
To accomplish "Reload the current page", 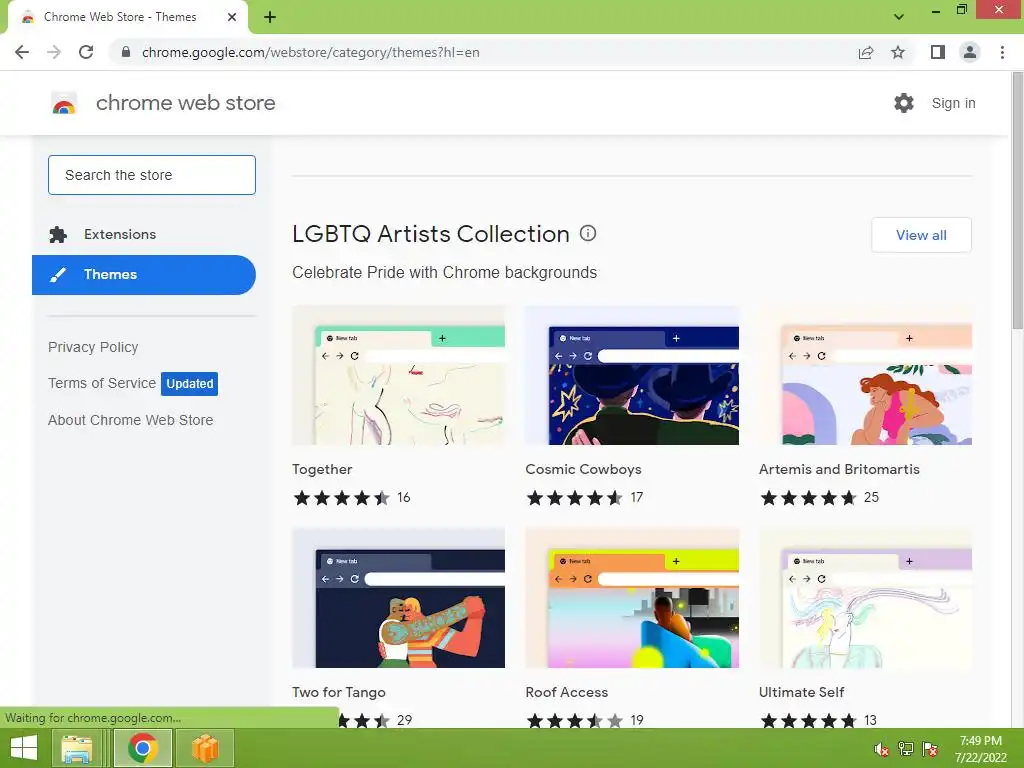I will 86,52.
